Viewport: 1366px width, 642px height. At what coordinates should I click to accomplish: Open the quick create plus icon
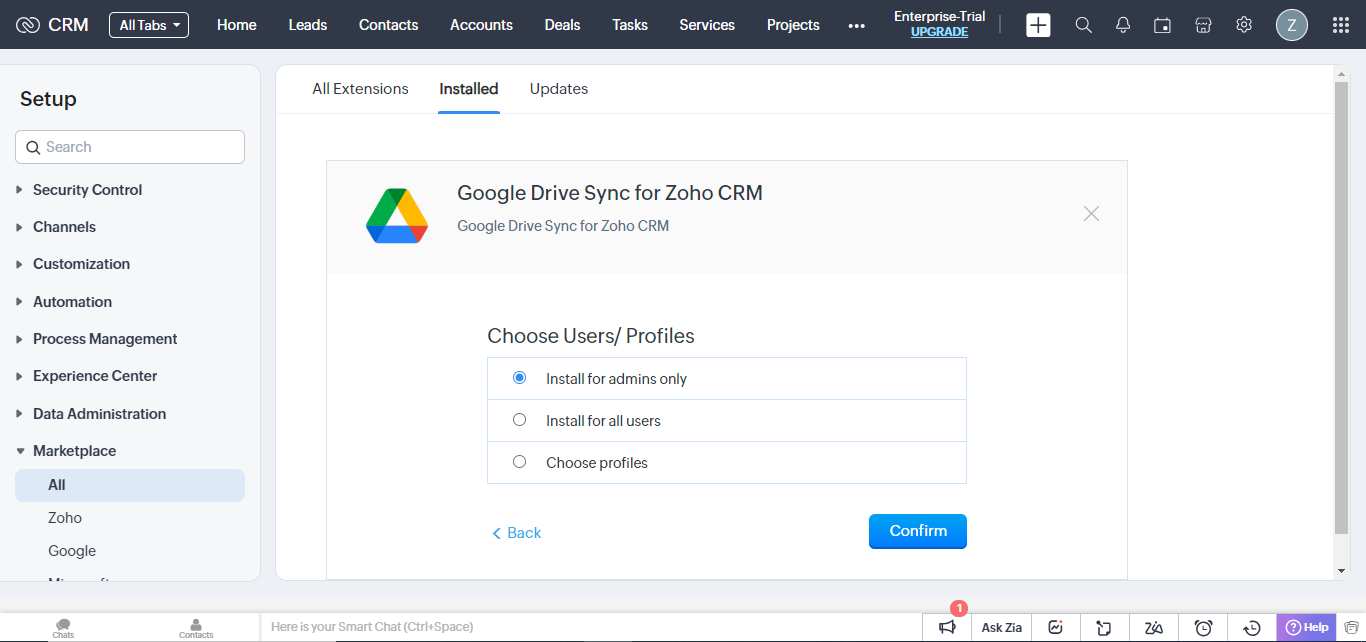tap(1039, 25)
